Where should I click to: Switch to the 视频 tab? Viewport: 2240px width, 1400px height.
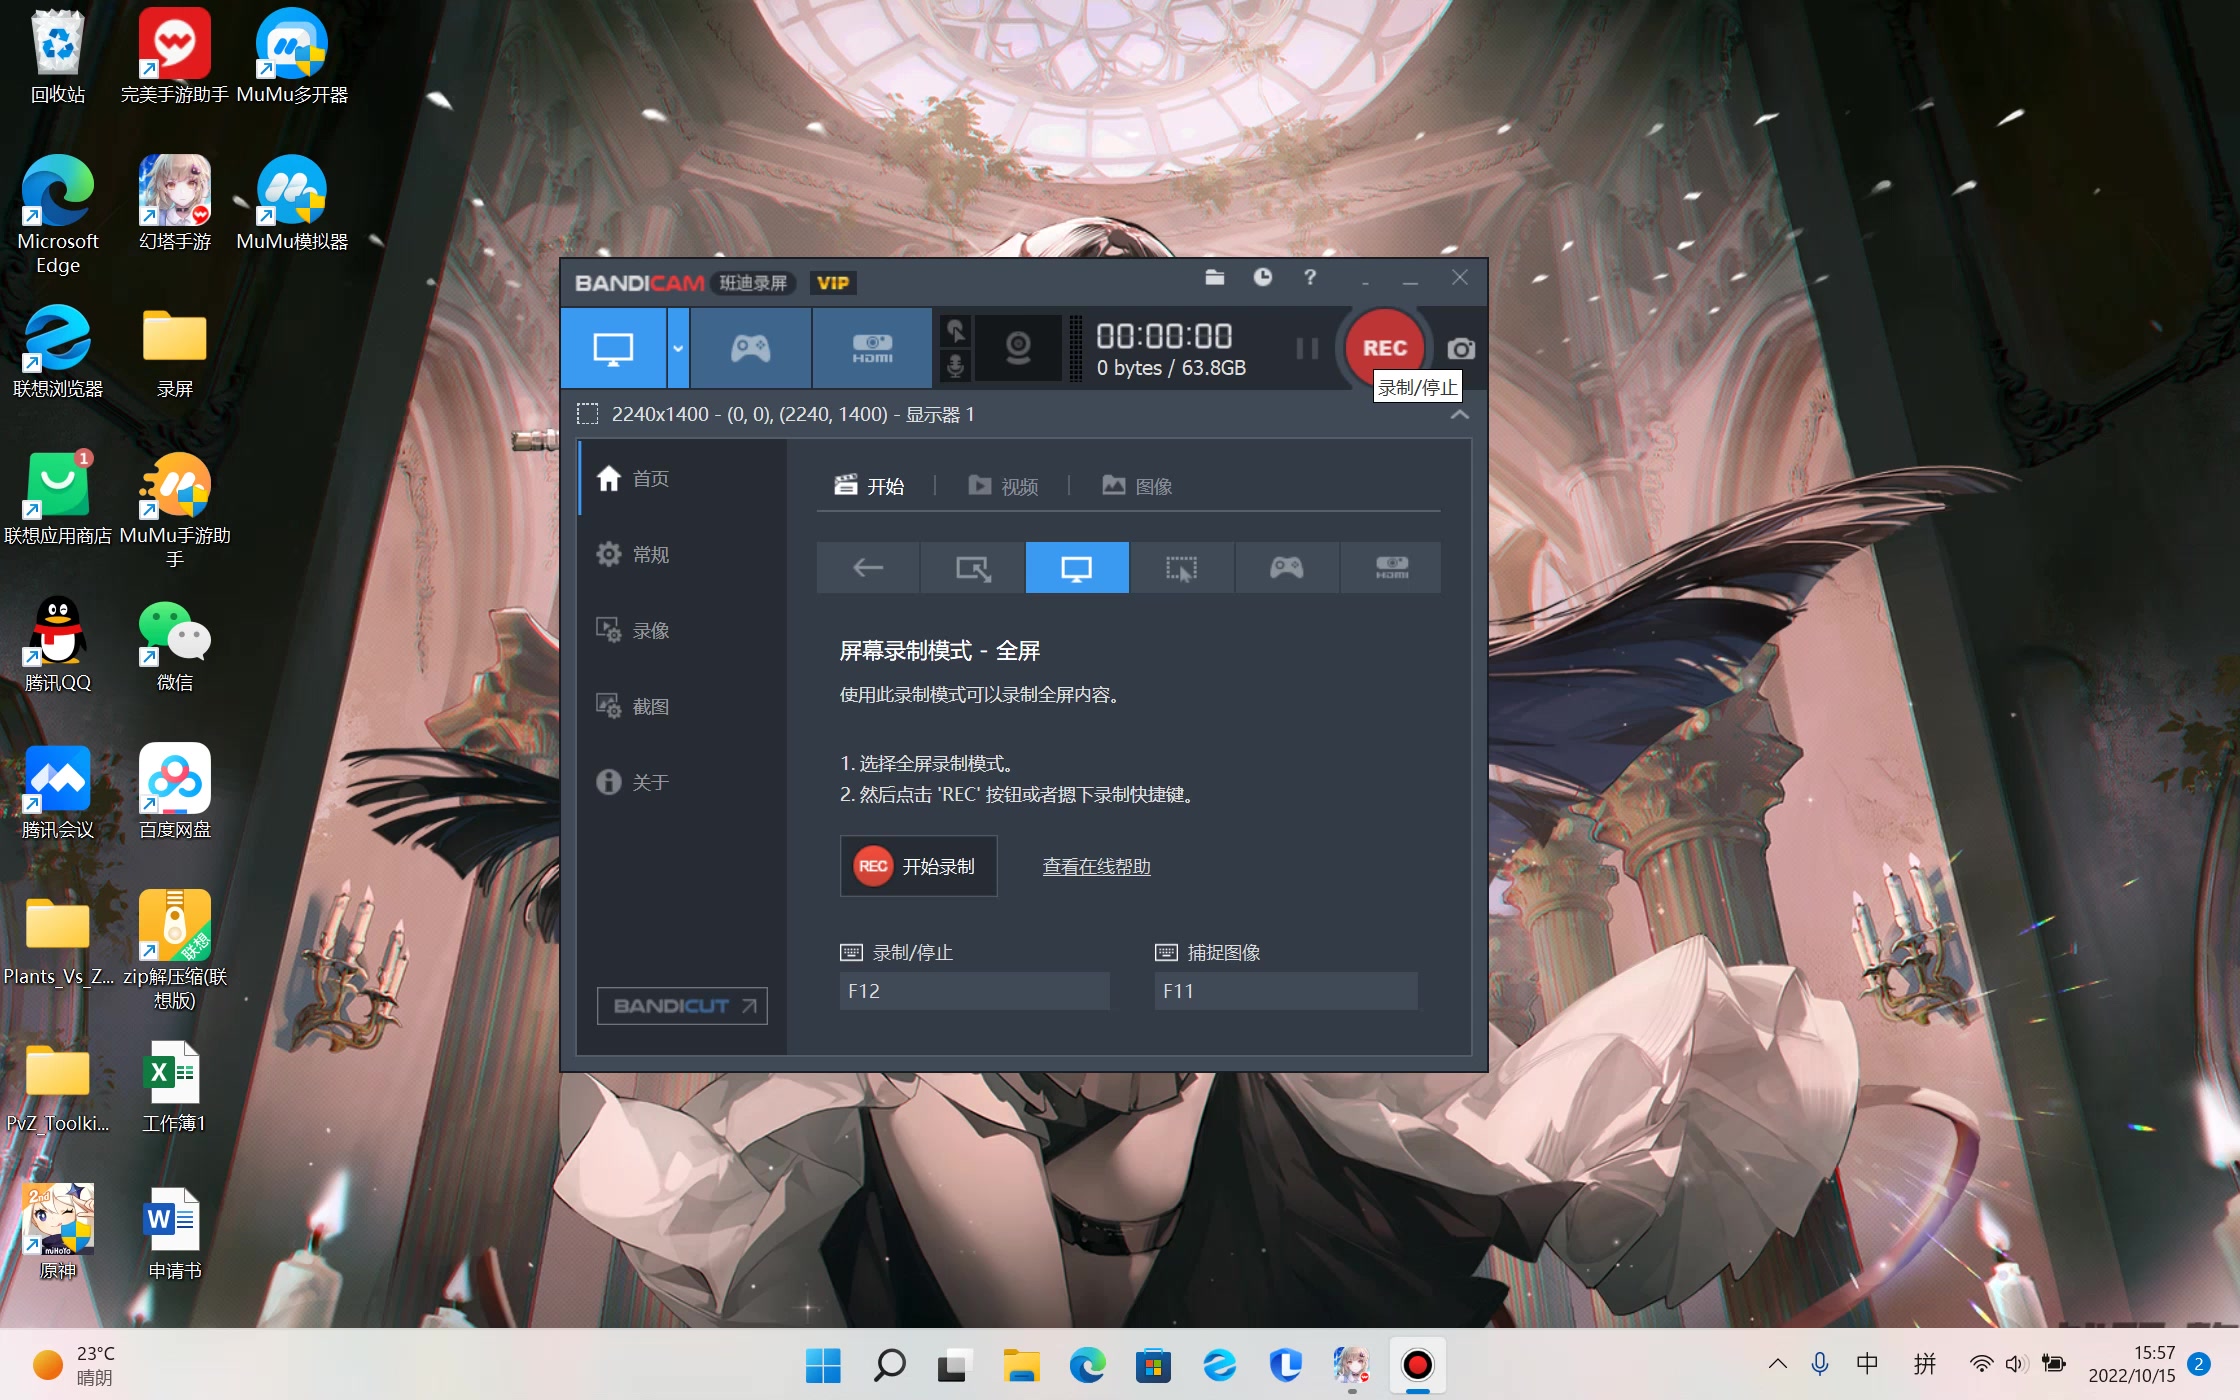(1003, 486)
